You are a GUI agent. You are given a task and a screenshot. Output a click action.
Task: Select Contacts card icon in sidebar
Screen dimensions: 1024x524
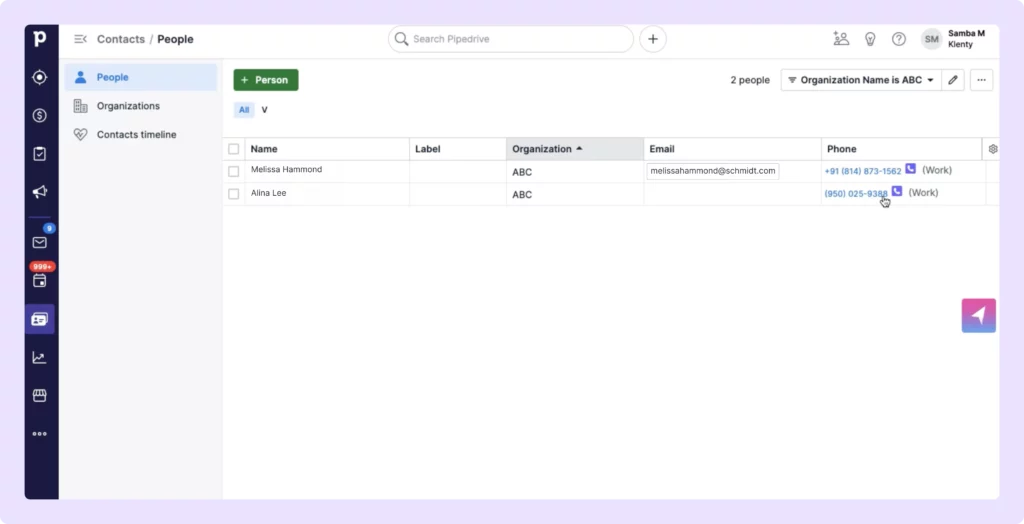(x=40, y=319)
